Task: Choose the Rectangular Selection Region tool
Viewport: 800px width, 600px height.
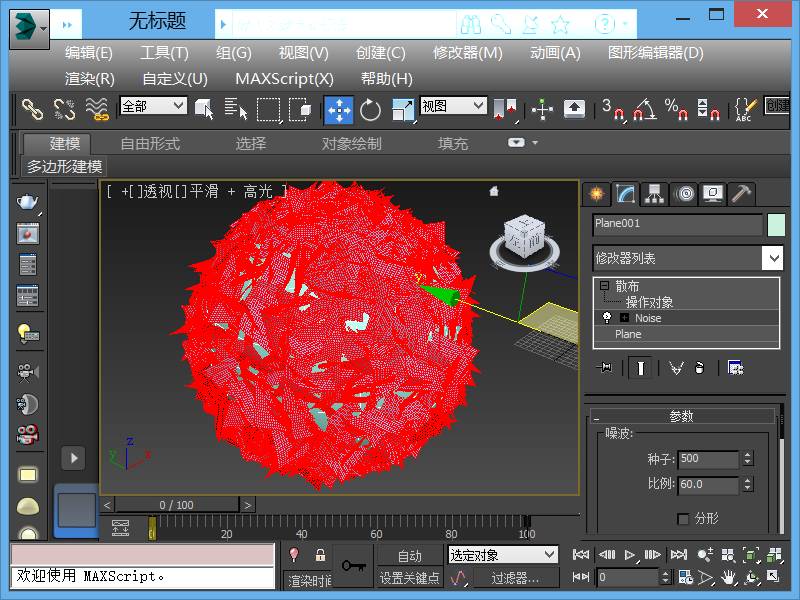Action: coord(268,109)
